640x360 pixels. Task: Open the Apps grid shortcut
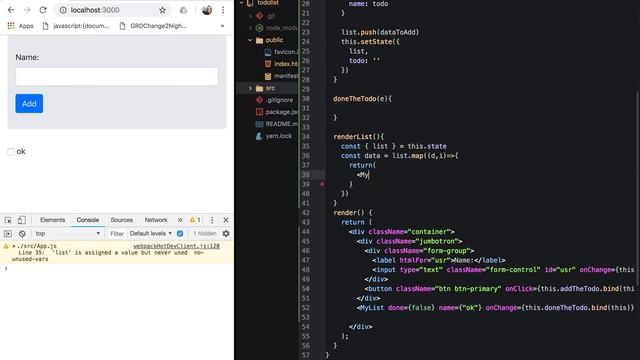[x=20, y=26]
